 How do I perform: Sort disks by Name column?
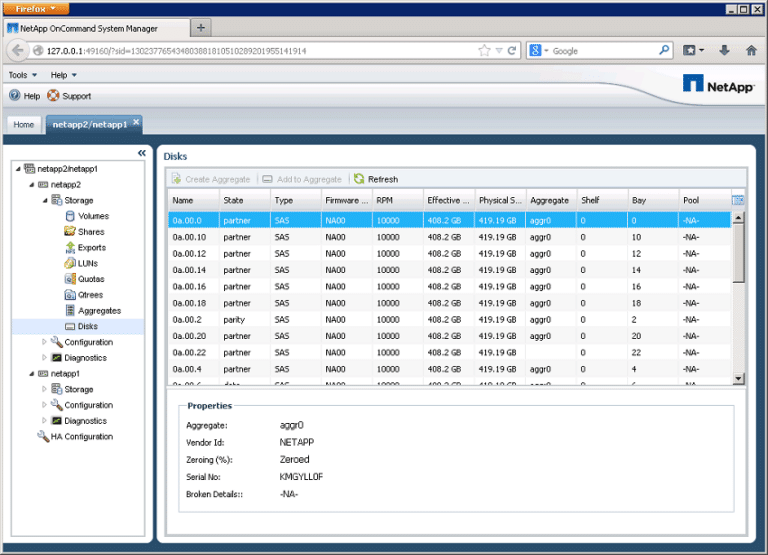193,200
